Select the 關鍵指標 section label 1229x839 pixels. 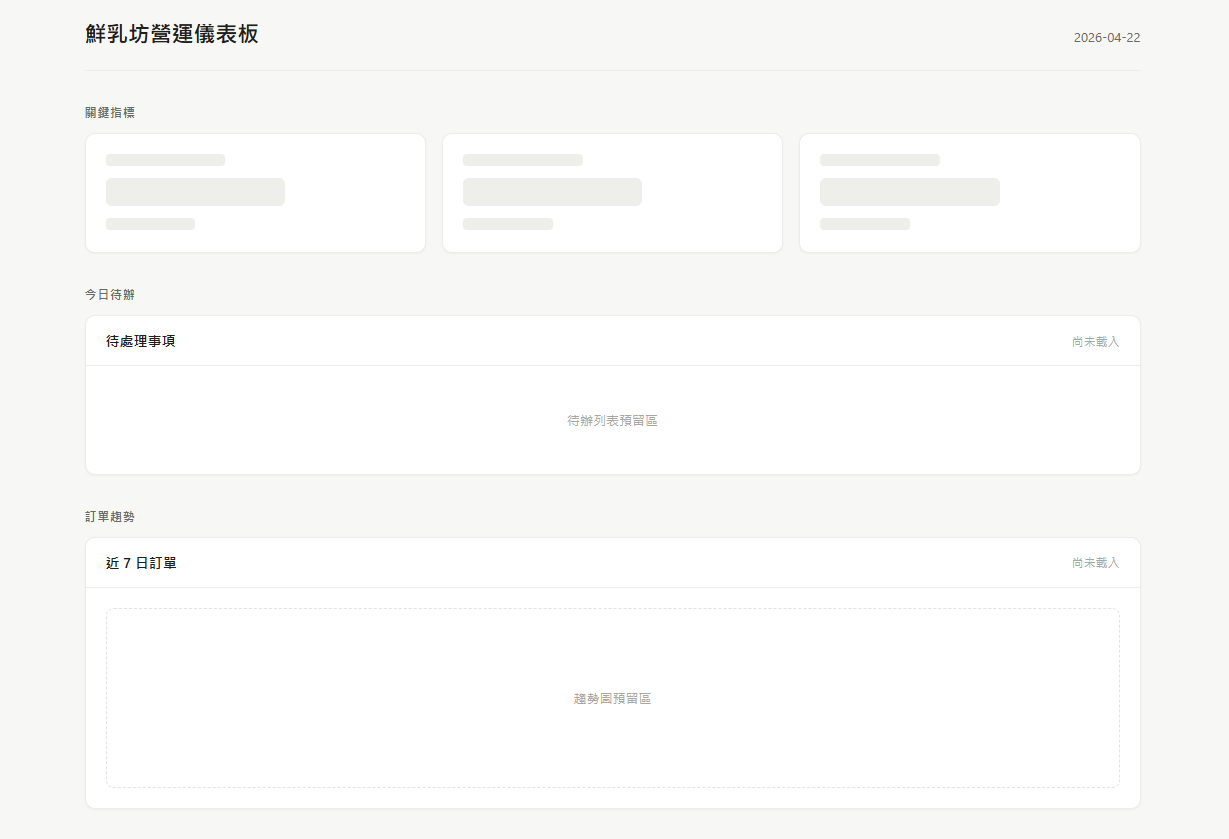[110, 113]
